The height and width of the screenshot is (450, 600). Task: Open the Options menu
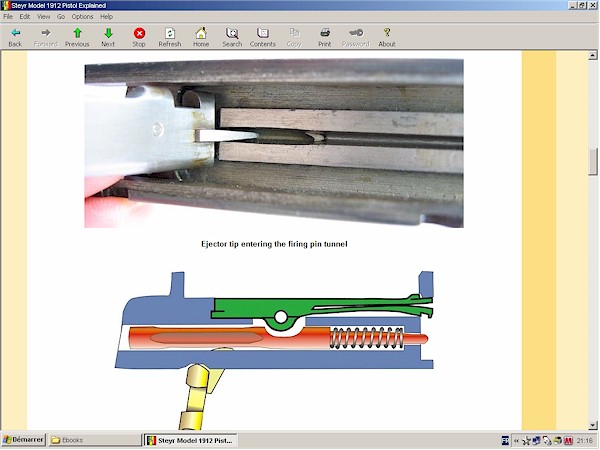pos(82,16)
